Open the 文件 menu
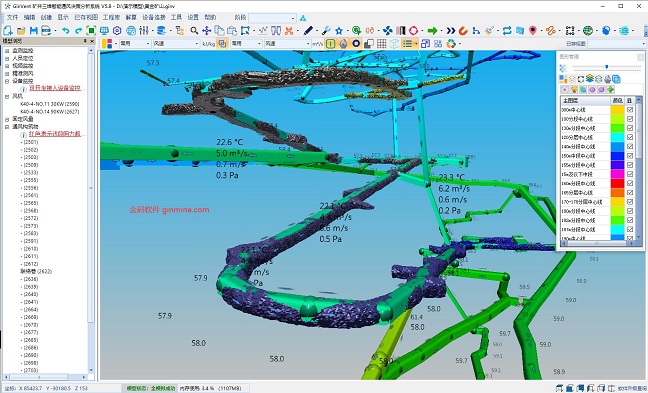 [x=12, y=17]
